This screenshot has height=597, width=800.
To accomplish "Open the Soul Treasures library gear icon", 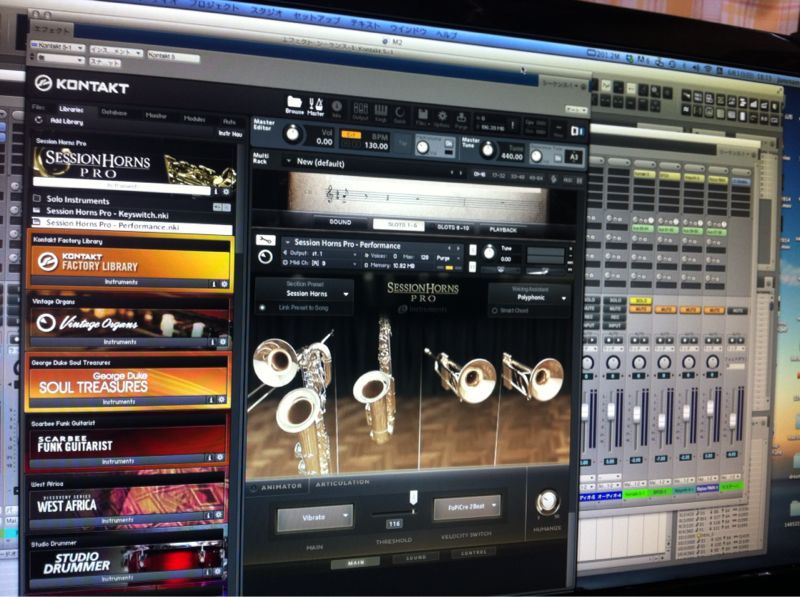I will point(221,400).
